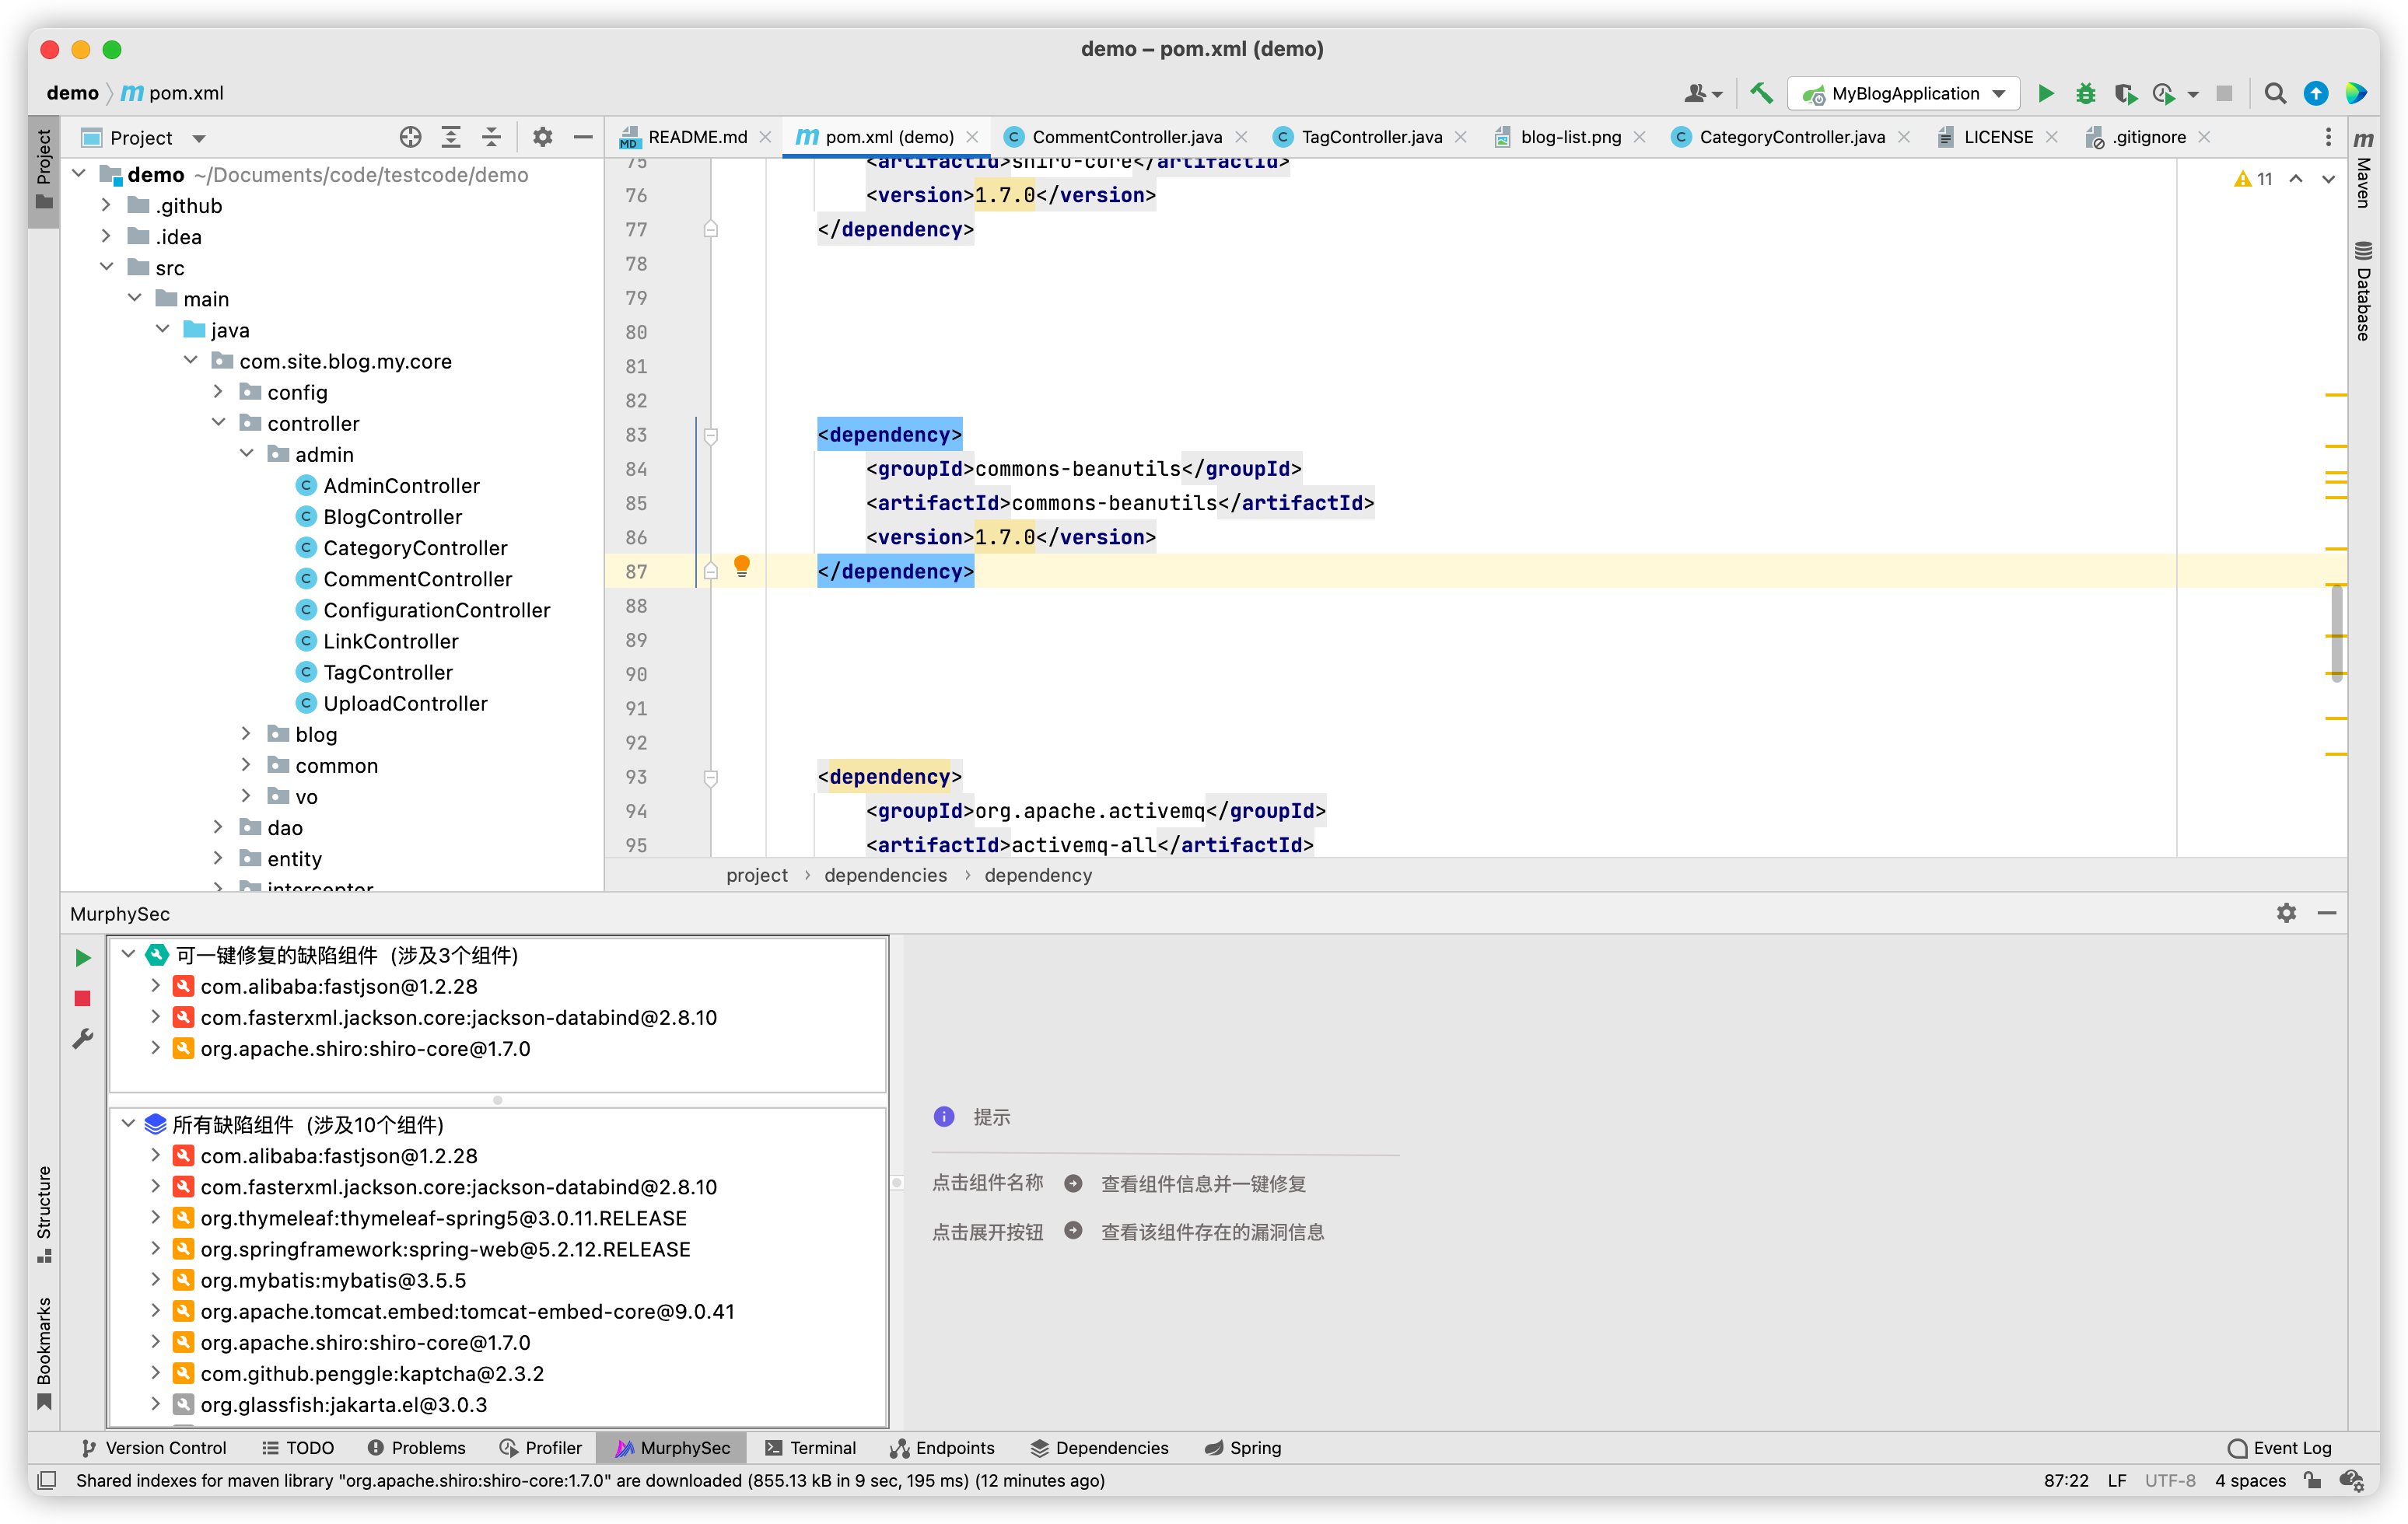Screen dimensions: 2408x1524
Task: Collapse all in Project tree toolbar
Action: 491,138
